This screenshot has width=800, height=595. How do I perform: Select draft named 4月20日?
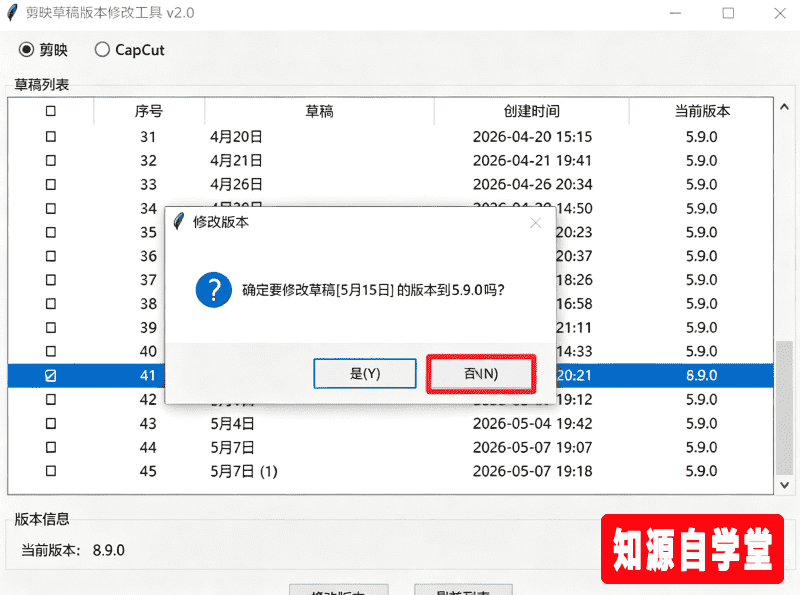click(236, 137)
